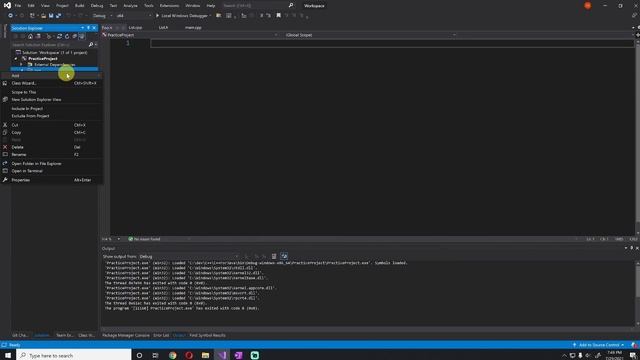
Task: Click Rename in the context menu
Action: 51,155
